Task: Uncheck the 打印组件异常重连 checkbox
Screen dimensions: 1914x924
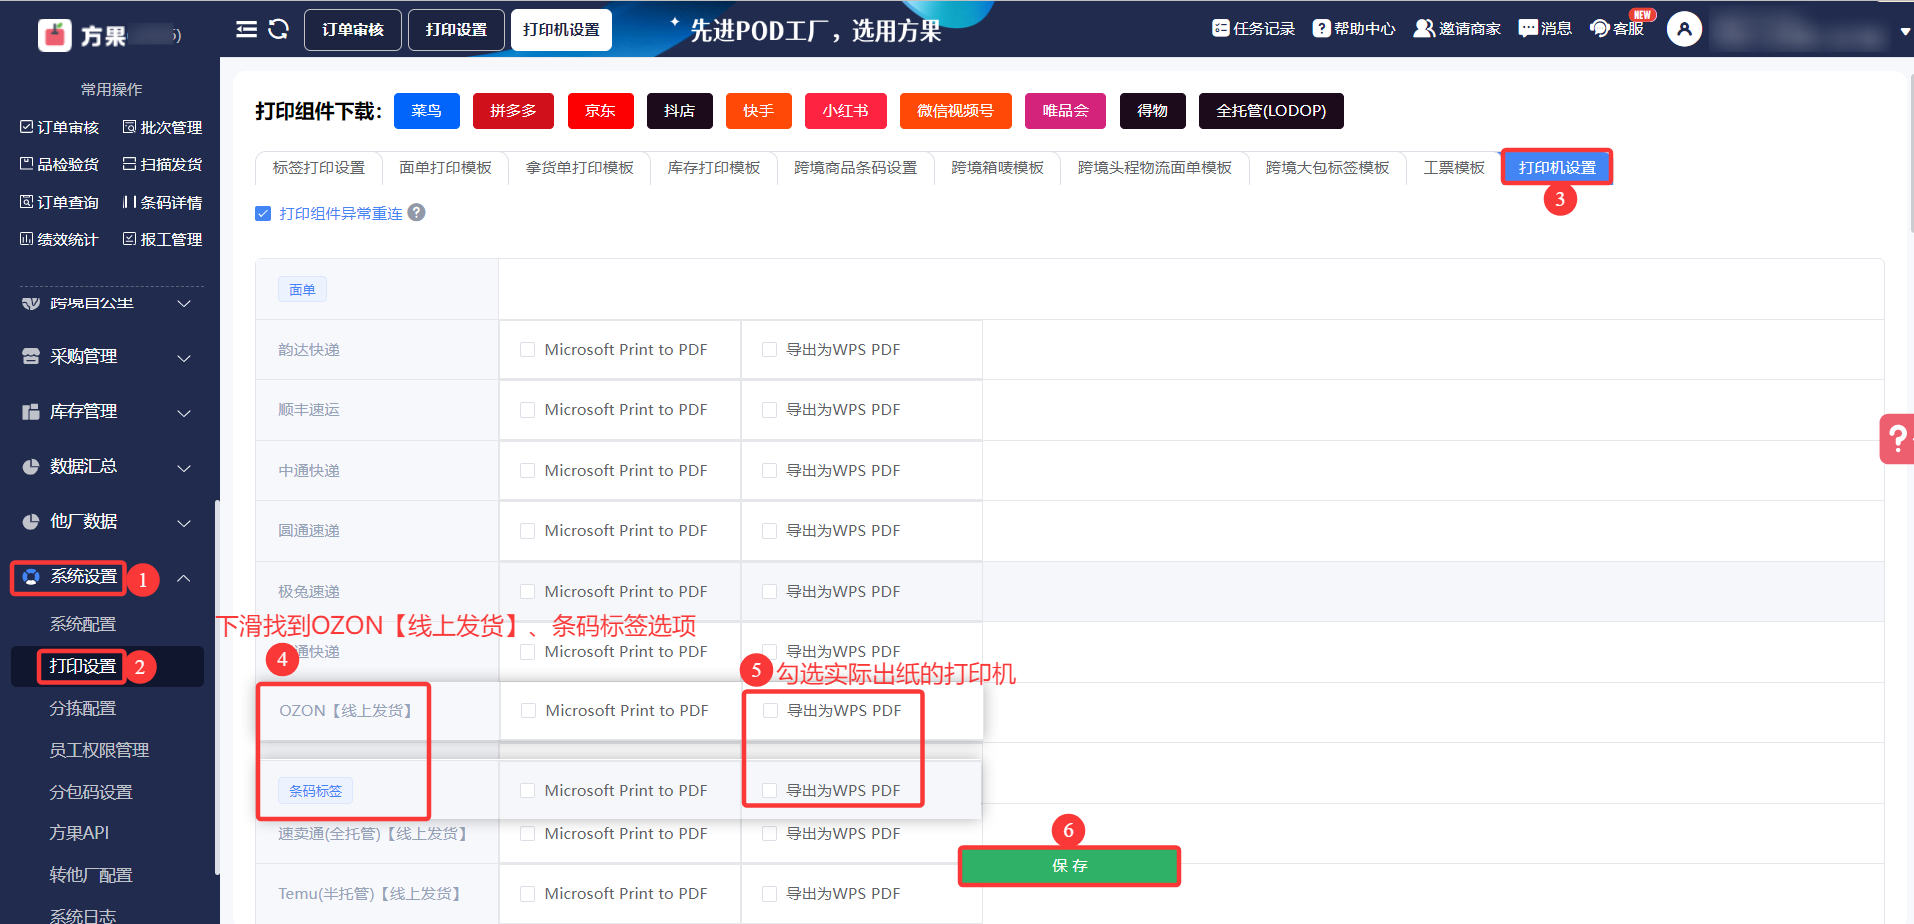Action: point(263,213)
